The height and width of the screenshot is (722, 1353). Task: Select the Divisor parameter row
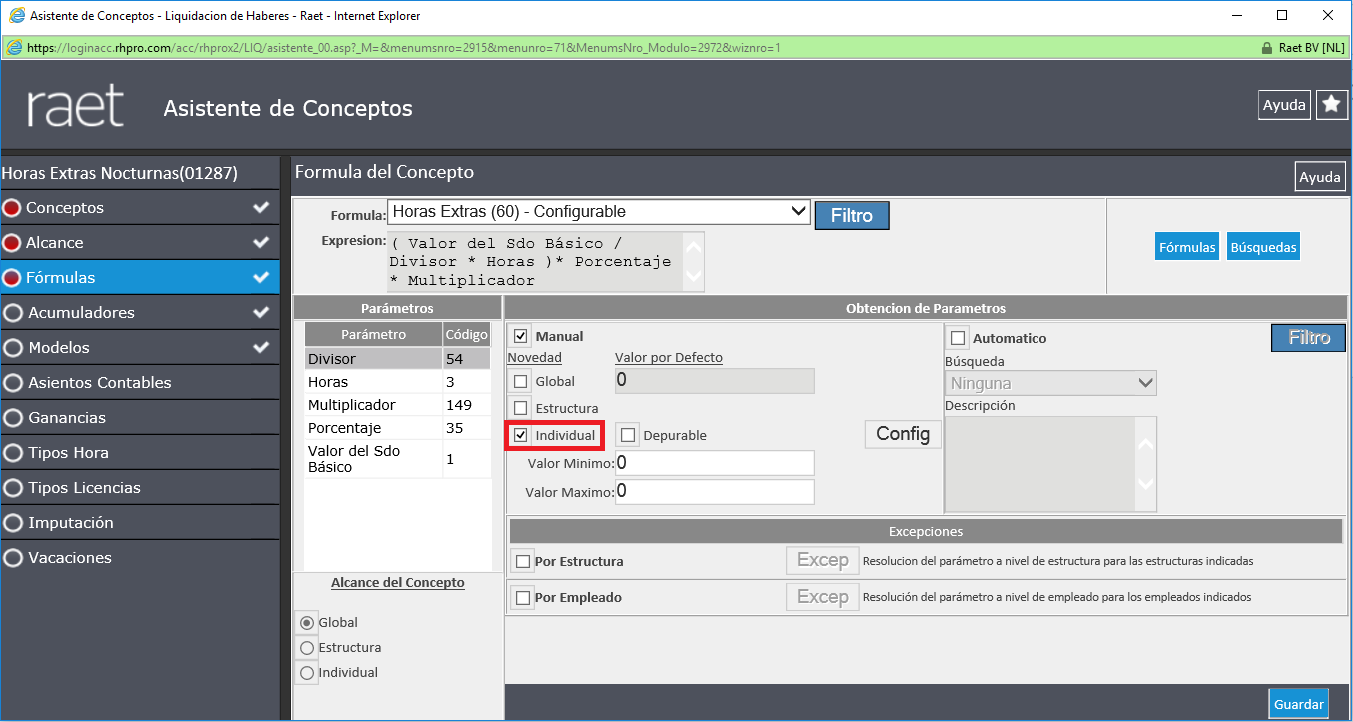(x=397, y=358)
